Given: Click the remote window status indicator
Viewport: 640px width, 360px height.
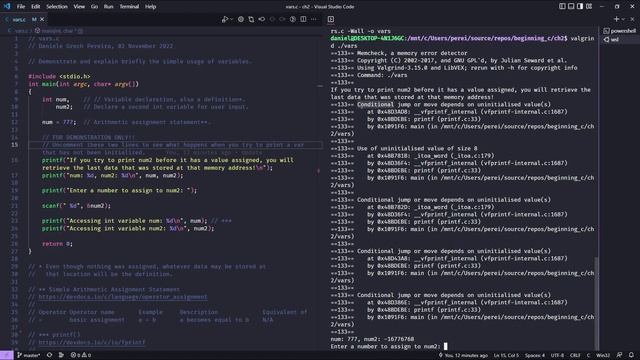Looking at the screenshot, I should point(7,355).
